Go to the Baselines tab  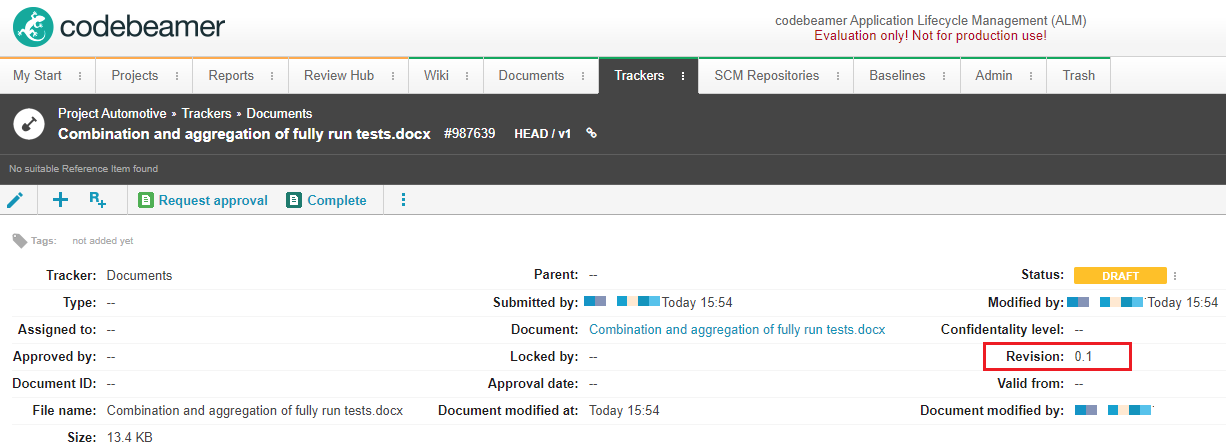(x=897, y=76)
